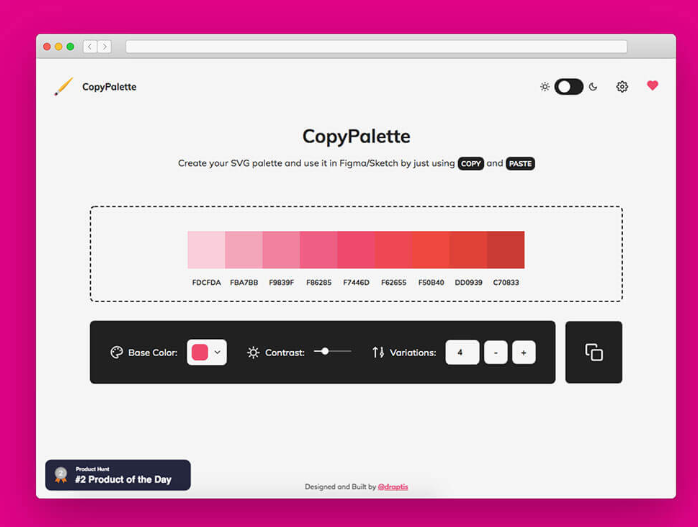Open the Base Color dropdown chevron
Screen dimensions: 698x527
[x=217, y=352]
